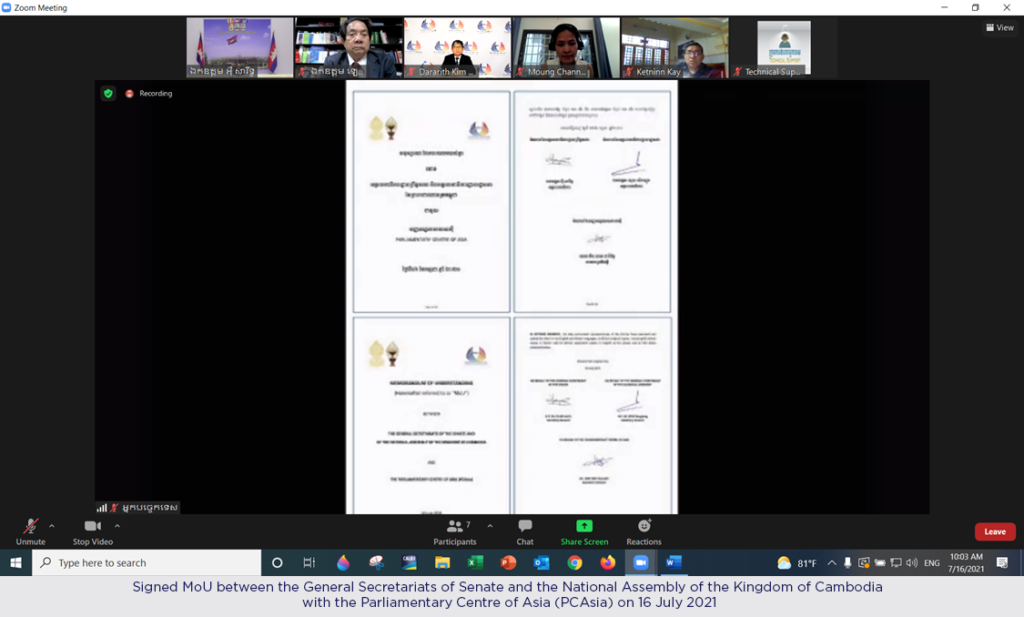1024x617 pixels.
Task: Open the volume control speaker icon
Action: coord(912,563)
